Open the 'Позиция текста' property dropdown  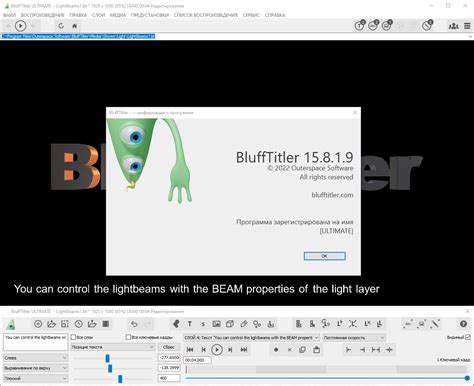click(113, 347)
